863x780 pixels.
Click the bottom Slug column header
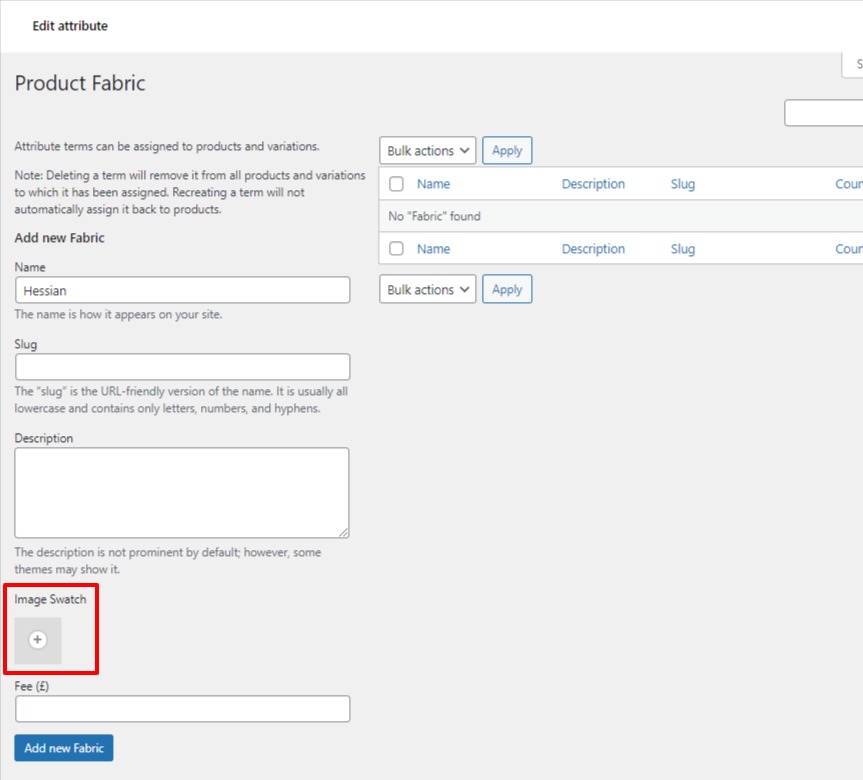click(x=682, y=249)
